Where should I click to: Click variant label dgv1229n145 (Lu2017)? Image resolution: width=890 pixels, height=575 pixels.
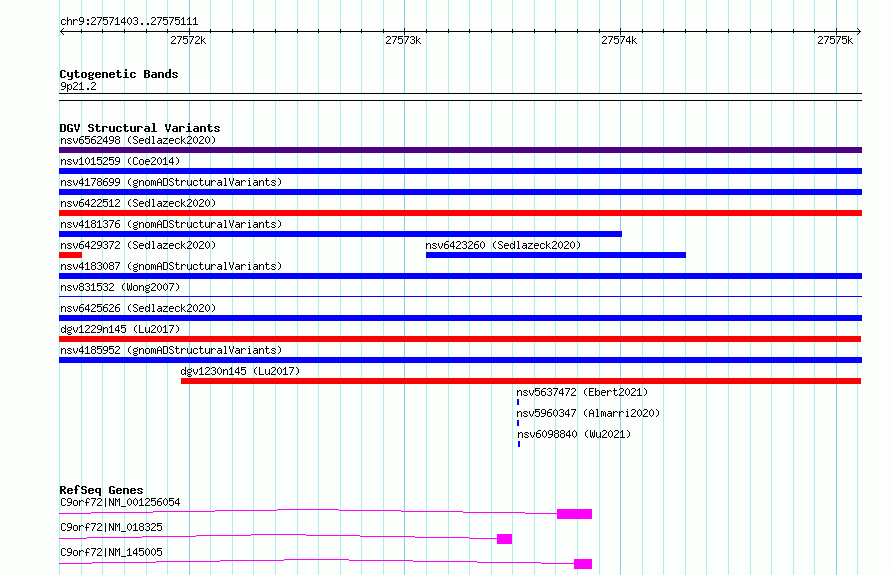[x=120, y=329]
